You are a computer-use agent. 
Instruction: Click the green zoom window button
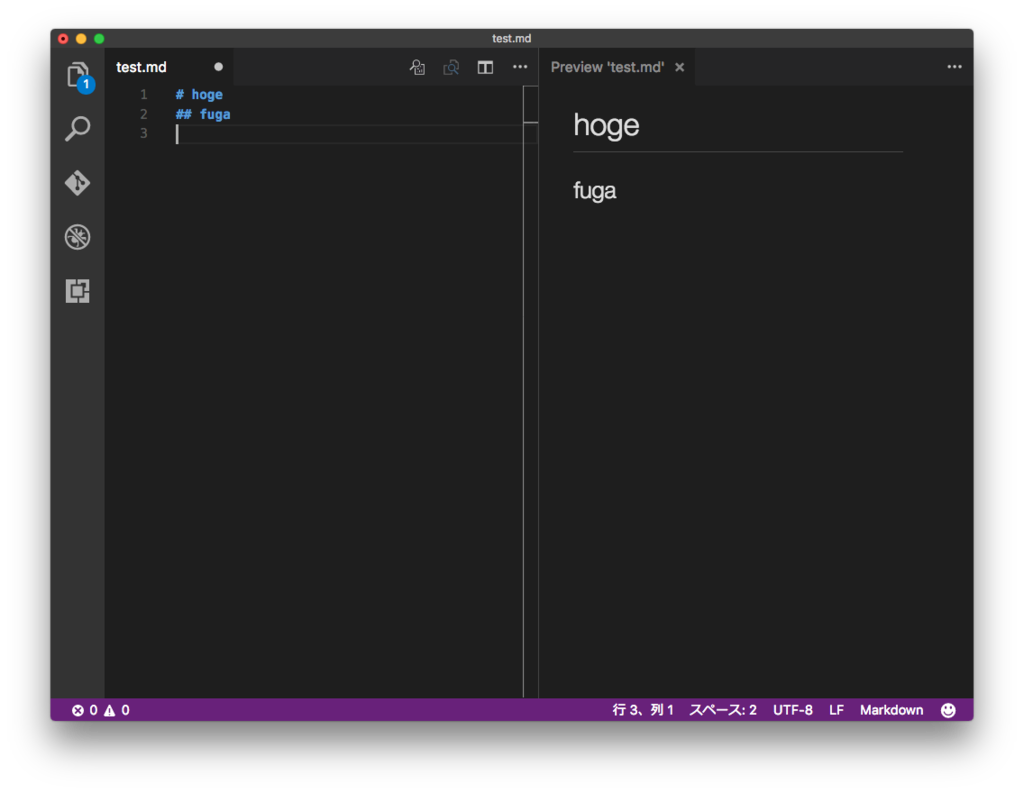99,39
